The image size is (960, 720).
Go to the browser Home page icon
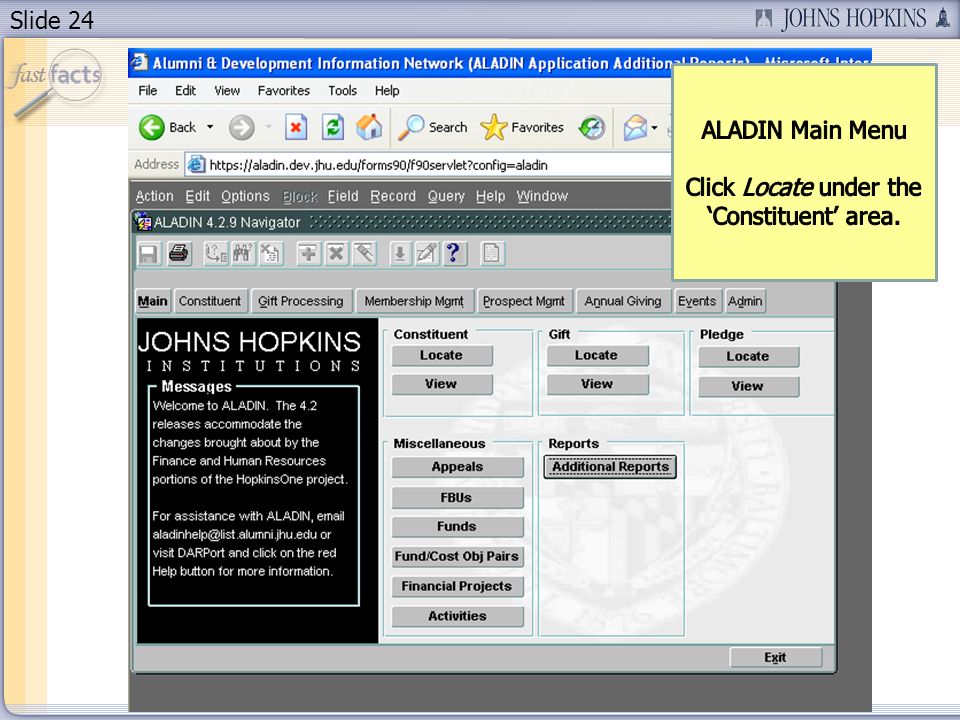tap(369, 127)
